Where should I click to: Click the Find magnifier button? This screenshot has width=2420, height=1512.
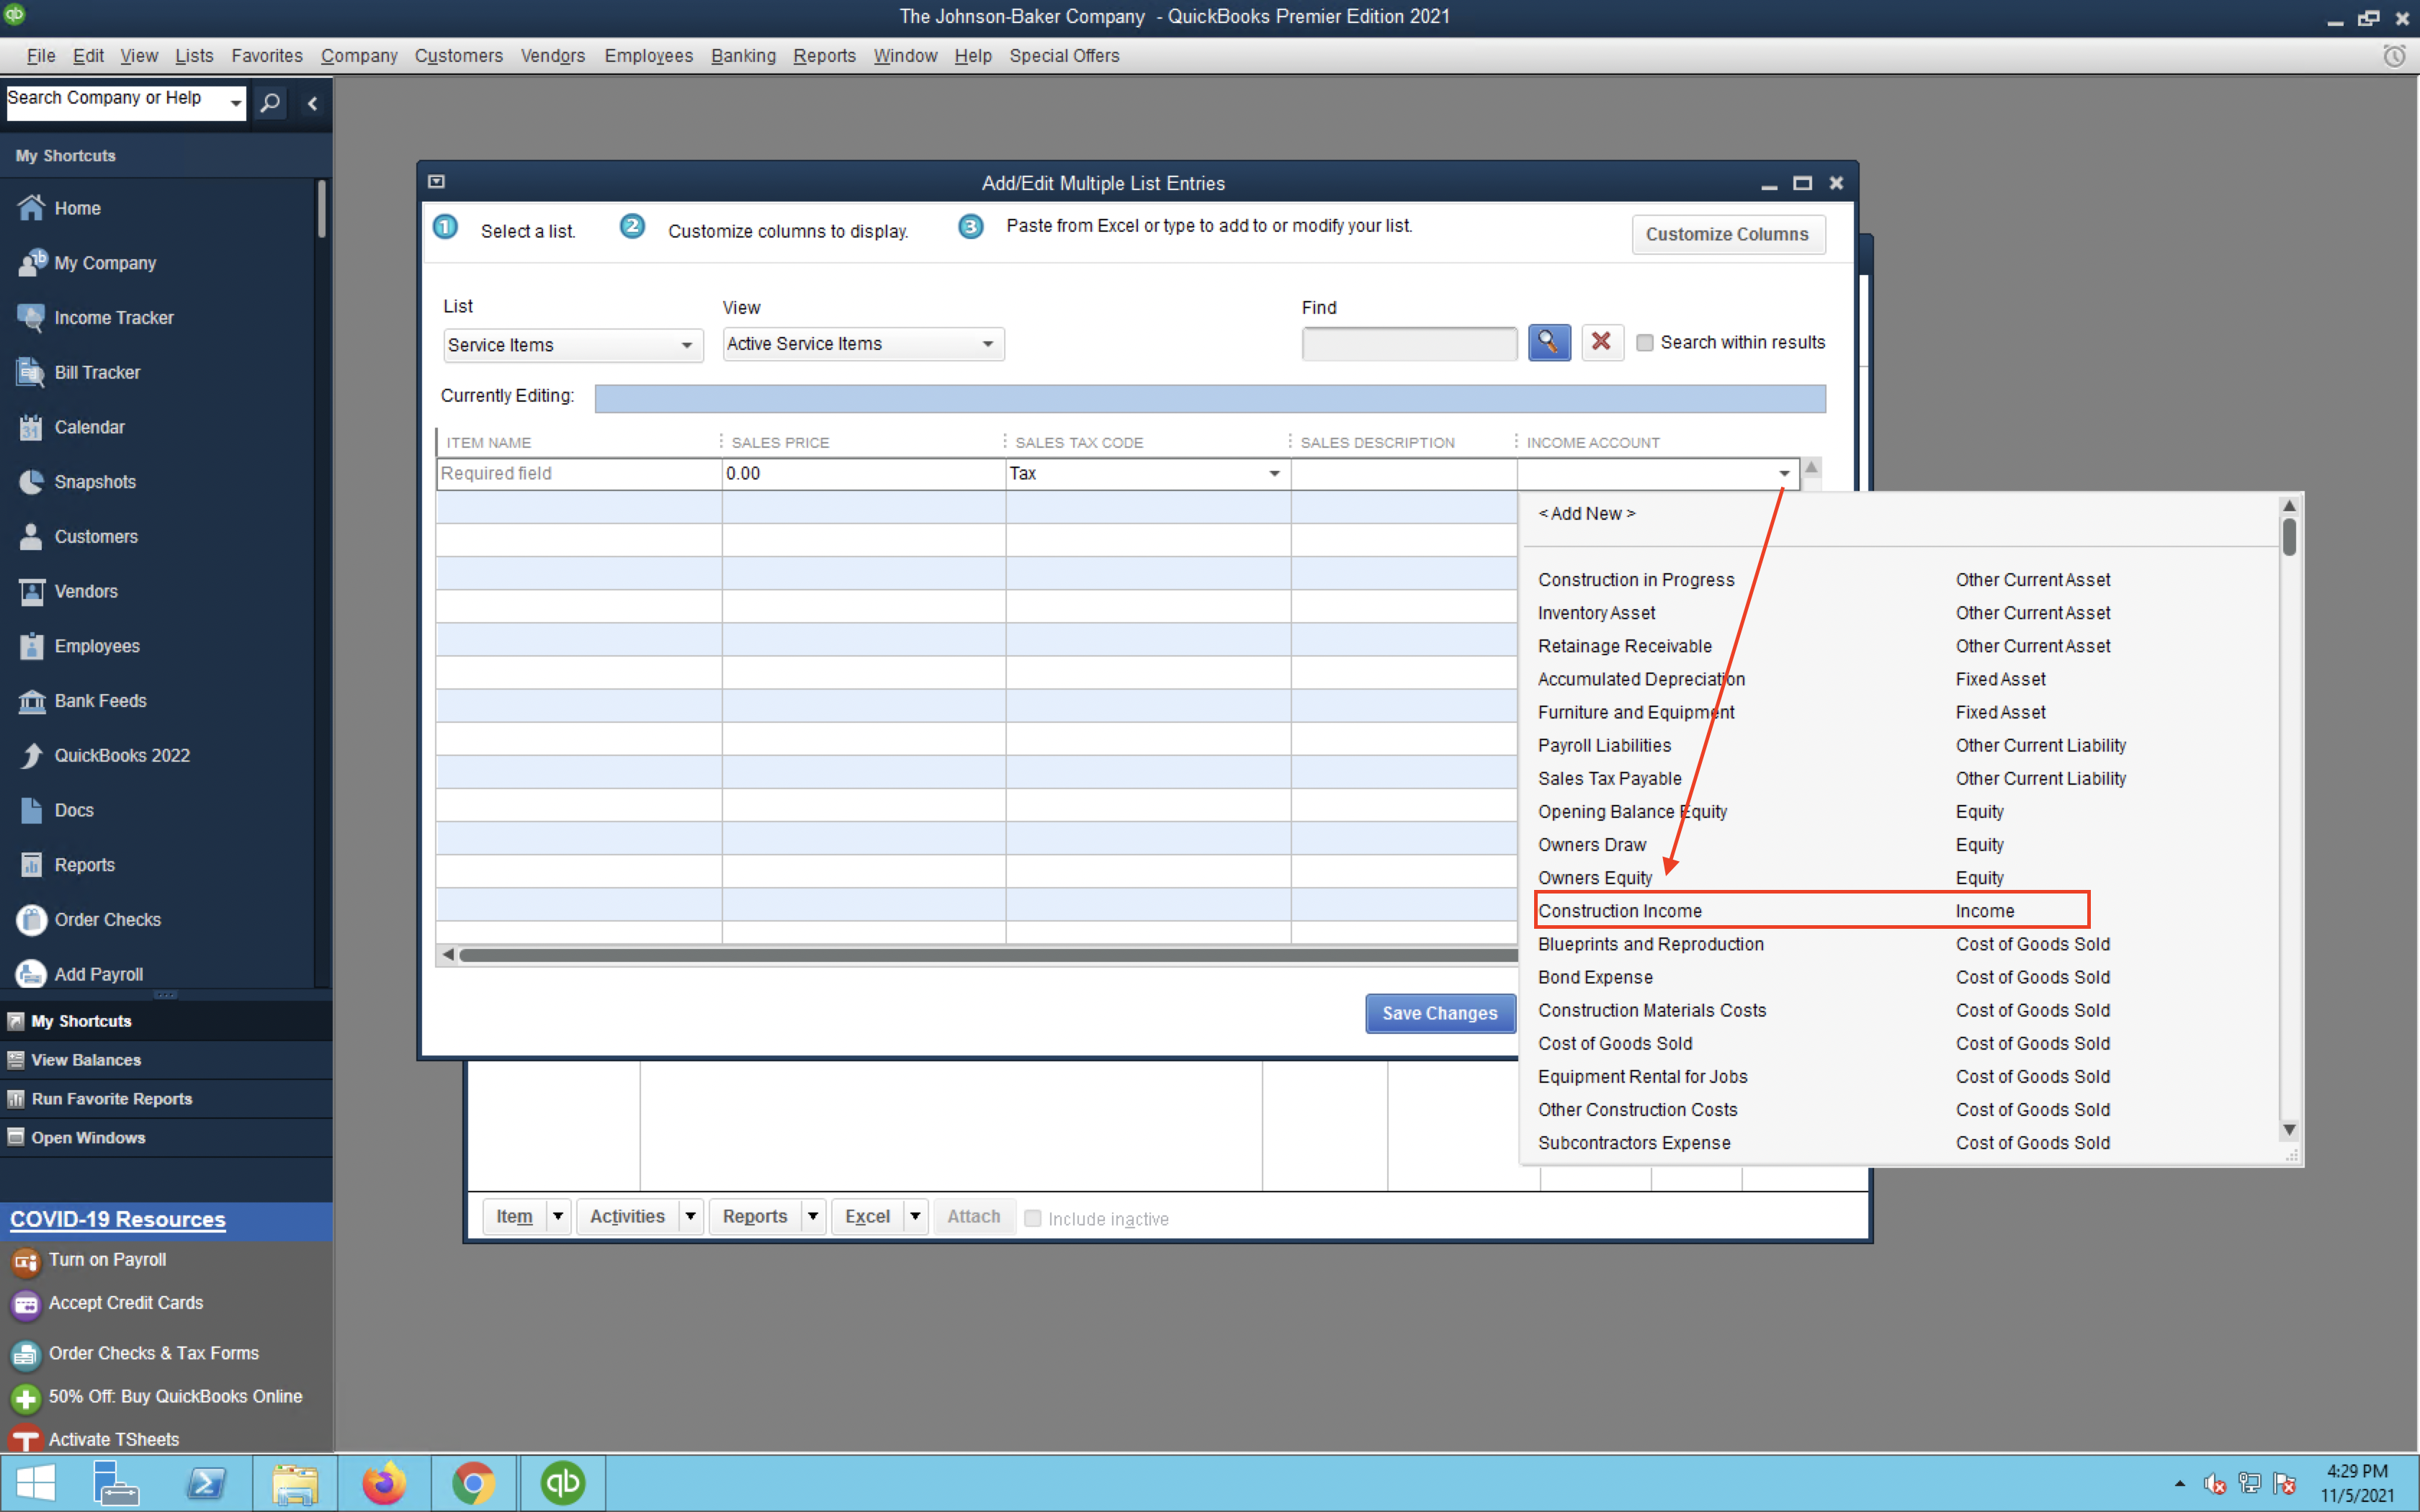1549,342
